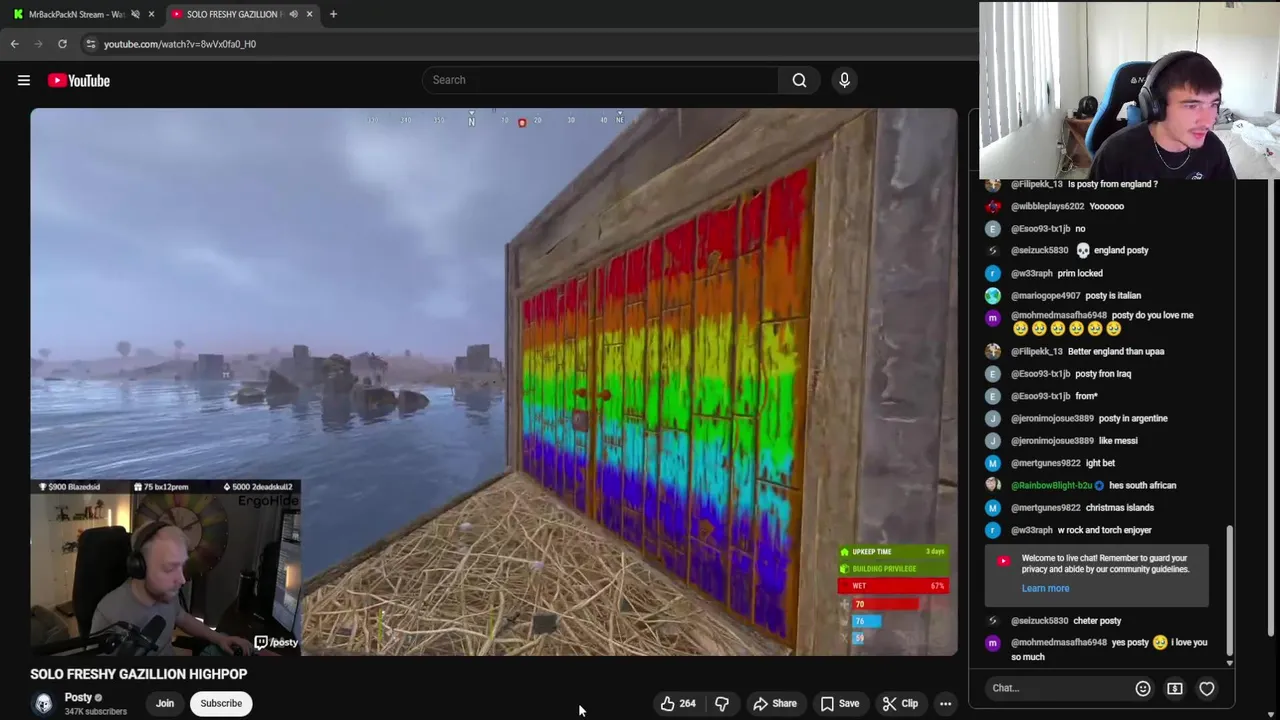Unmute the MrBackPackN Stream tab audio
The image size is (1280, 720).
pyautogui.click(x=135, y=14)
